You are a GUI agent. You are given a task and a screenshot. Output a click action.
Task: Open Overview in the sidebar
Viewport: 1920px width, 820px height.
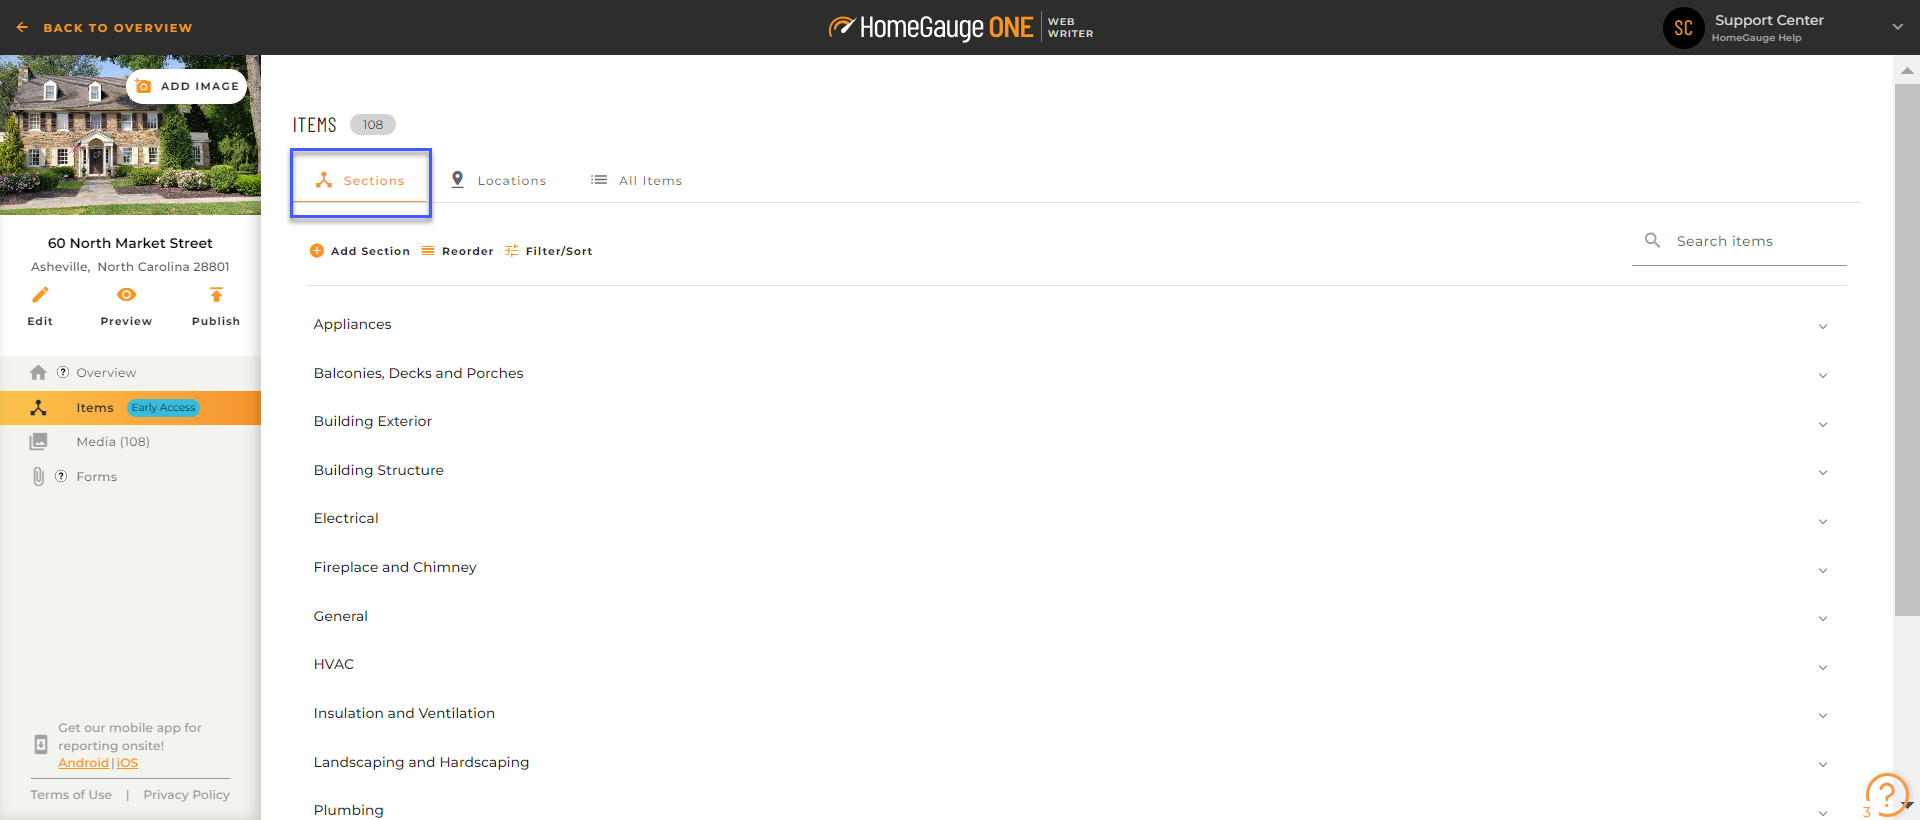pyautogui.click(x=106, y=373)
